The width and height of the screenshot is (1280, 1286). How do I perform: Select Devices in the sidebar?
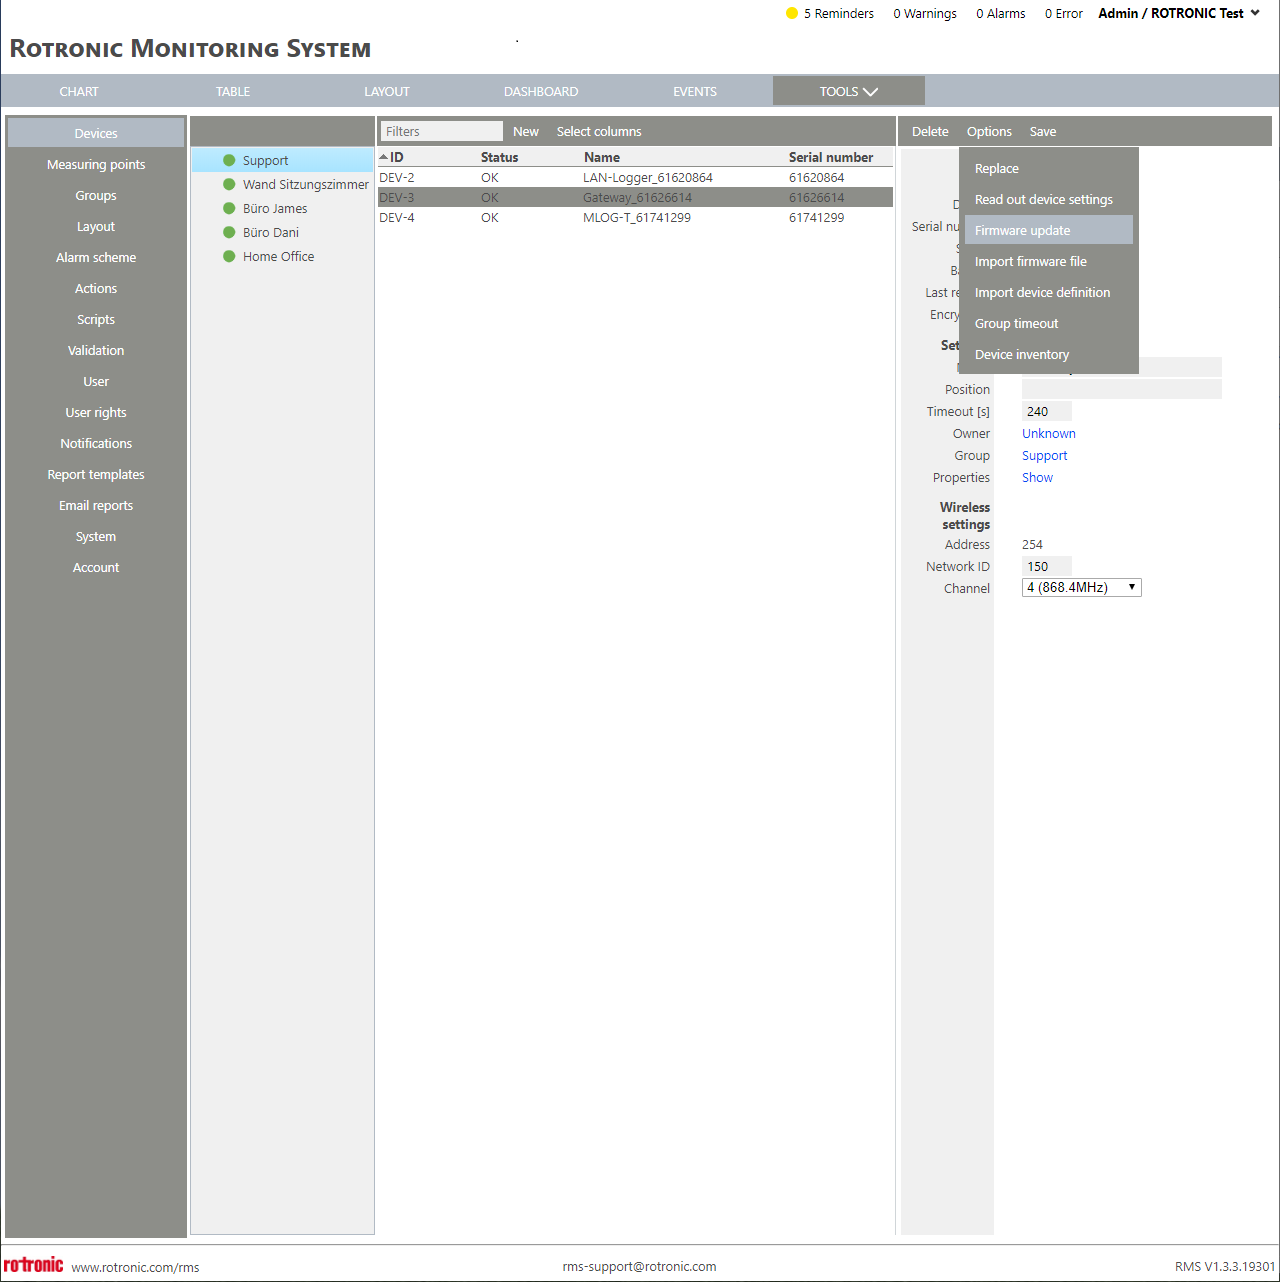click(96, 133)
